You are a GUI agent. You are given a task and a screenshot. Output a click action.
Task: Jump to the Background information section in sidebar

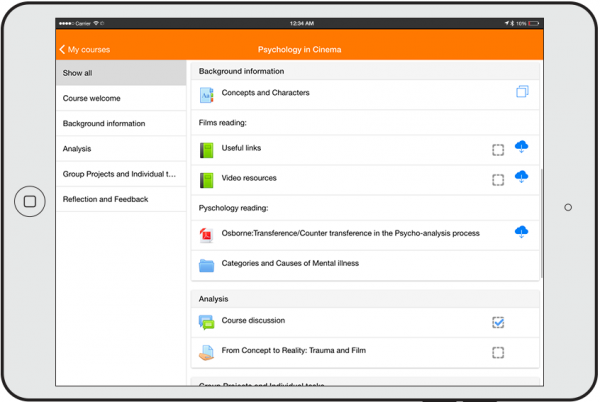pos(121,124)
